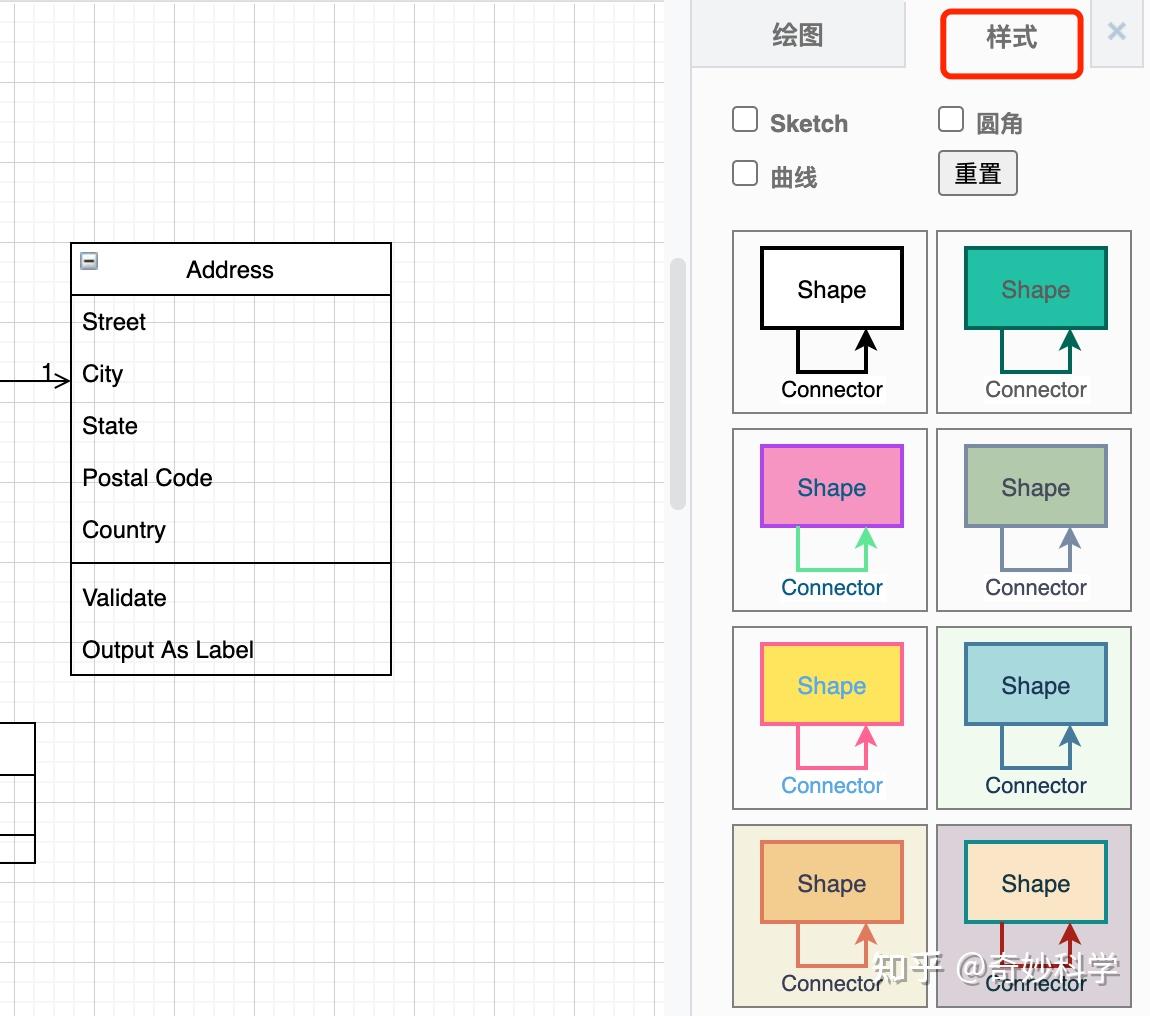Close the format panel with the X
Viewport: 1150px width, 1016px height.
[1116, 31]
